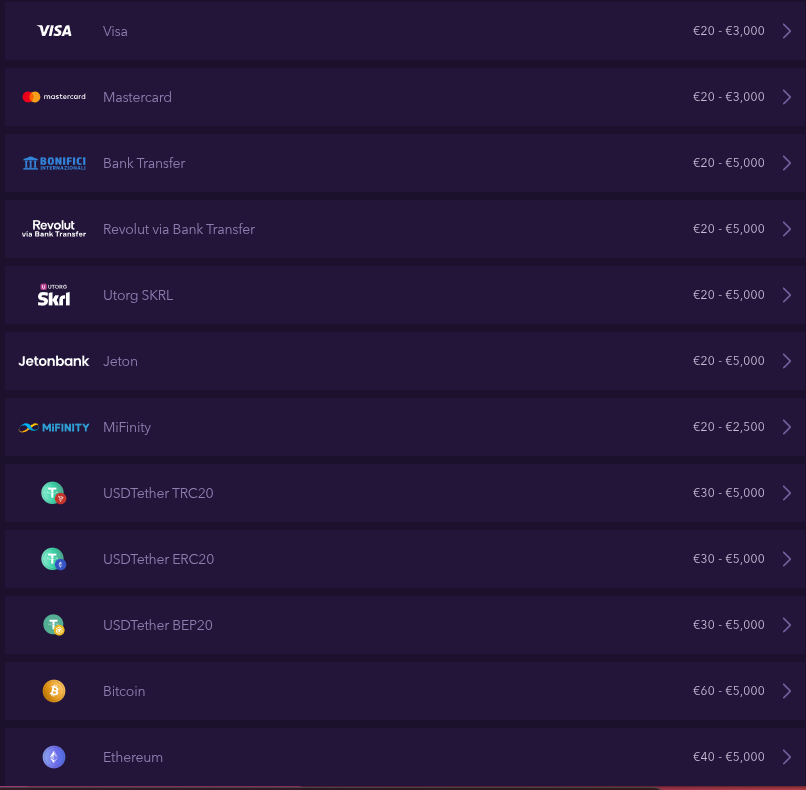Image resolution: width=806 pixels, height=790 pixels.
Task: Click the Mastercard logo icon
Action: 54,97
